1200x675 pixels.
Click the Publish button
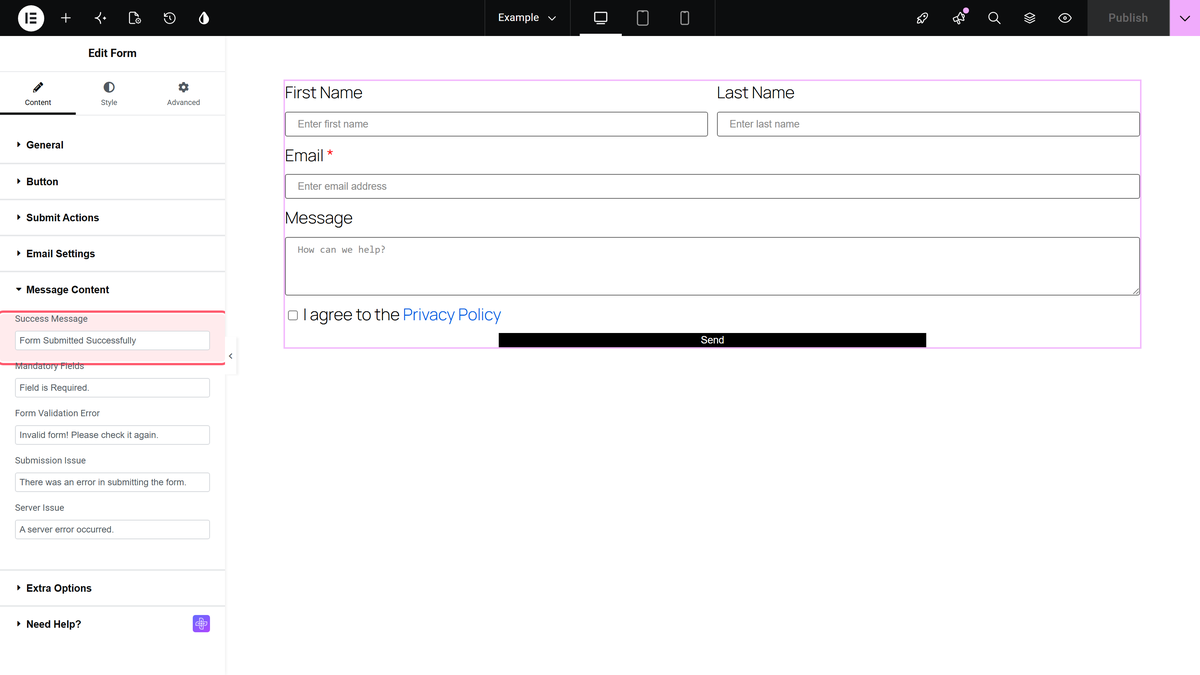click(1128, 18)
